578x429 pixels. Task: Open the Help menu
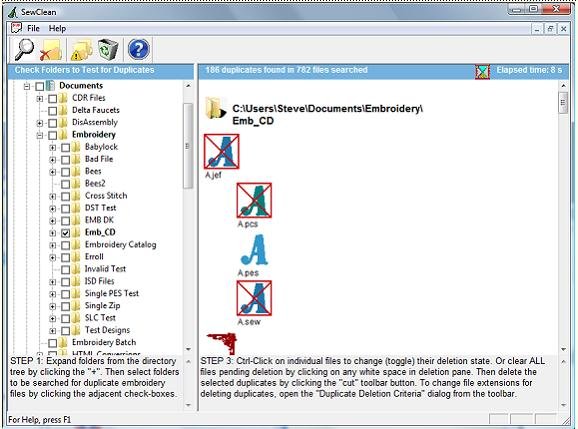point(57,28)
